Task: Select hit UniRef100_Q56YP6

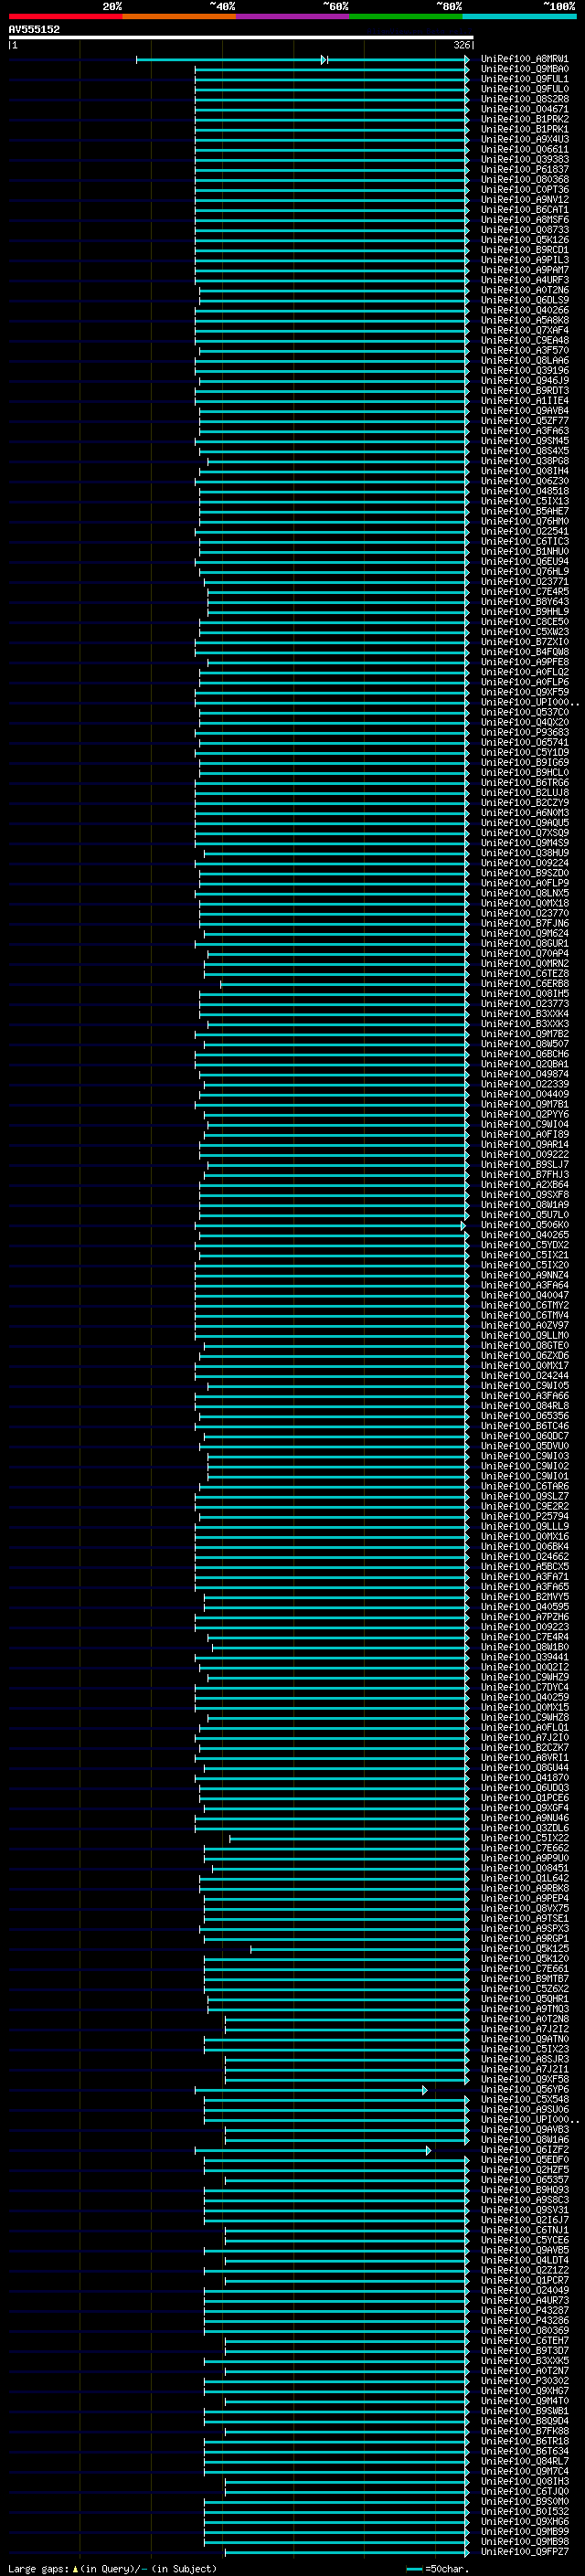Action: 525,2089
